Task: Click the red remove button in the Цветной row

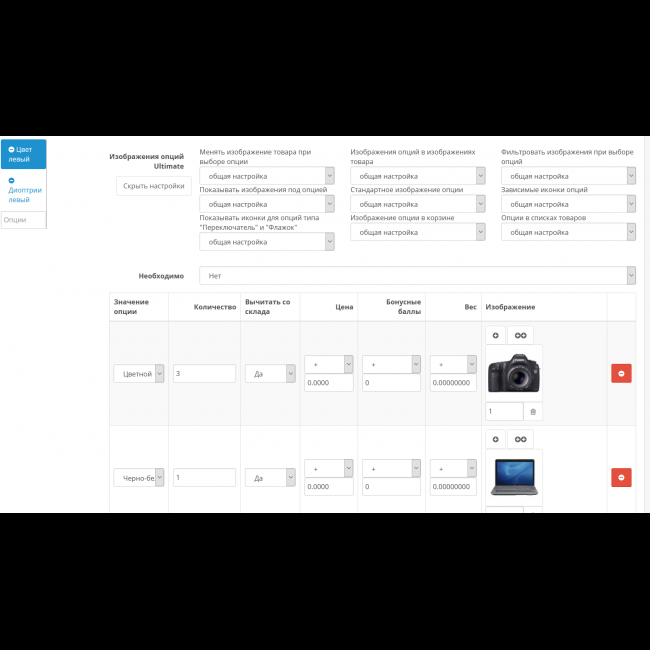Action: (621, 373)
